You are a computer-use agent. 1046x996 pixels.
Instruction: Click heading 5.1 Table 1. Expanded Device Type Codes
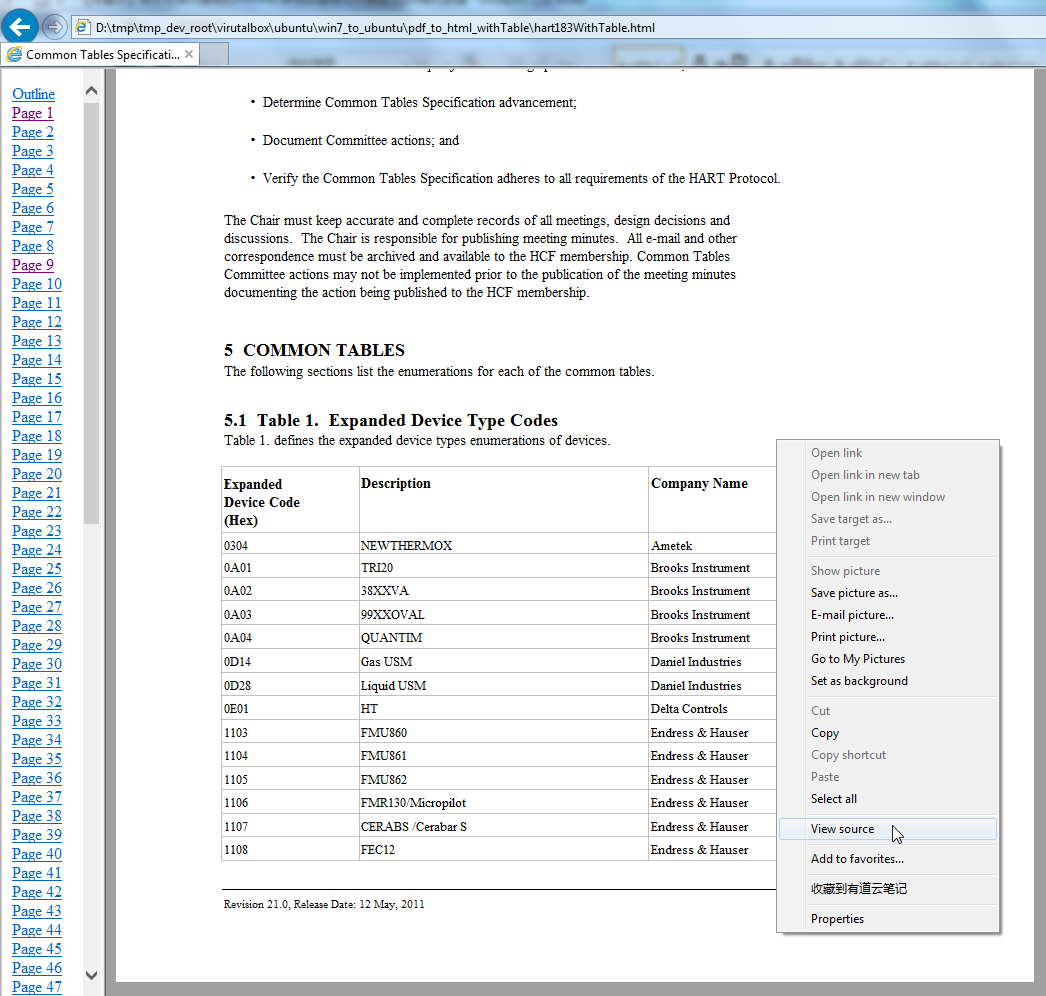(391, 420)
